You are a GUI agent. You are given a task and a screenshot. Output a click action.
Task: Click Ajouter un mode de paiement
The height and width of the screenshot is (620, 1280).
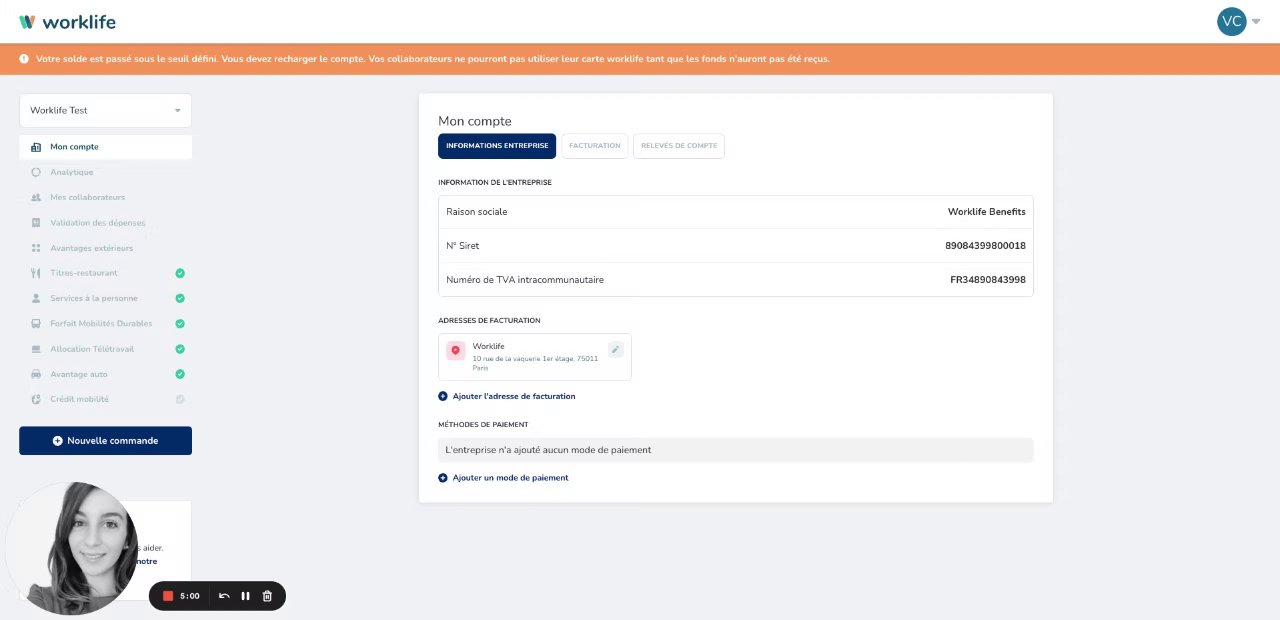510,478
